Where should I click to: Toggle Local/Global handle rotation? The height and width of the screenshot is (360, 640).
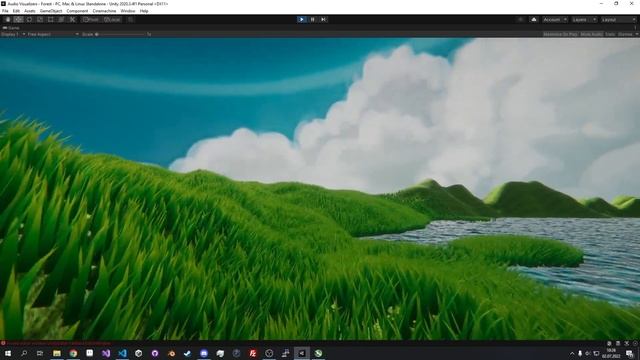[x=112, y=19]
